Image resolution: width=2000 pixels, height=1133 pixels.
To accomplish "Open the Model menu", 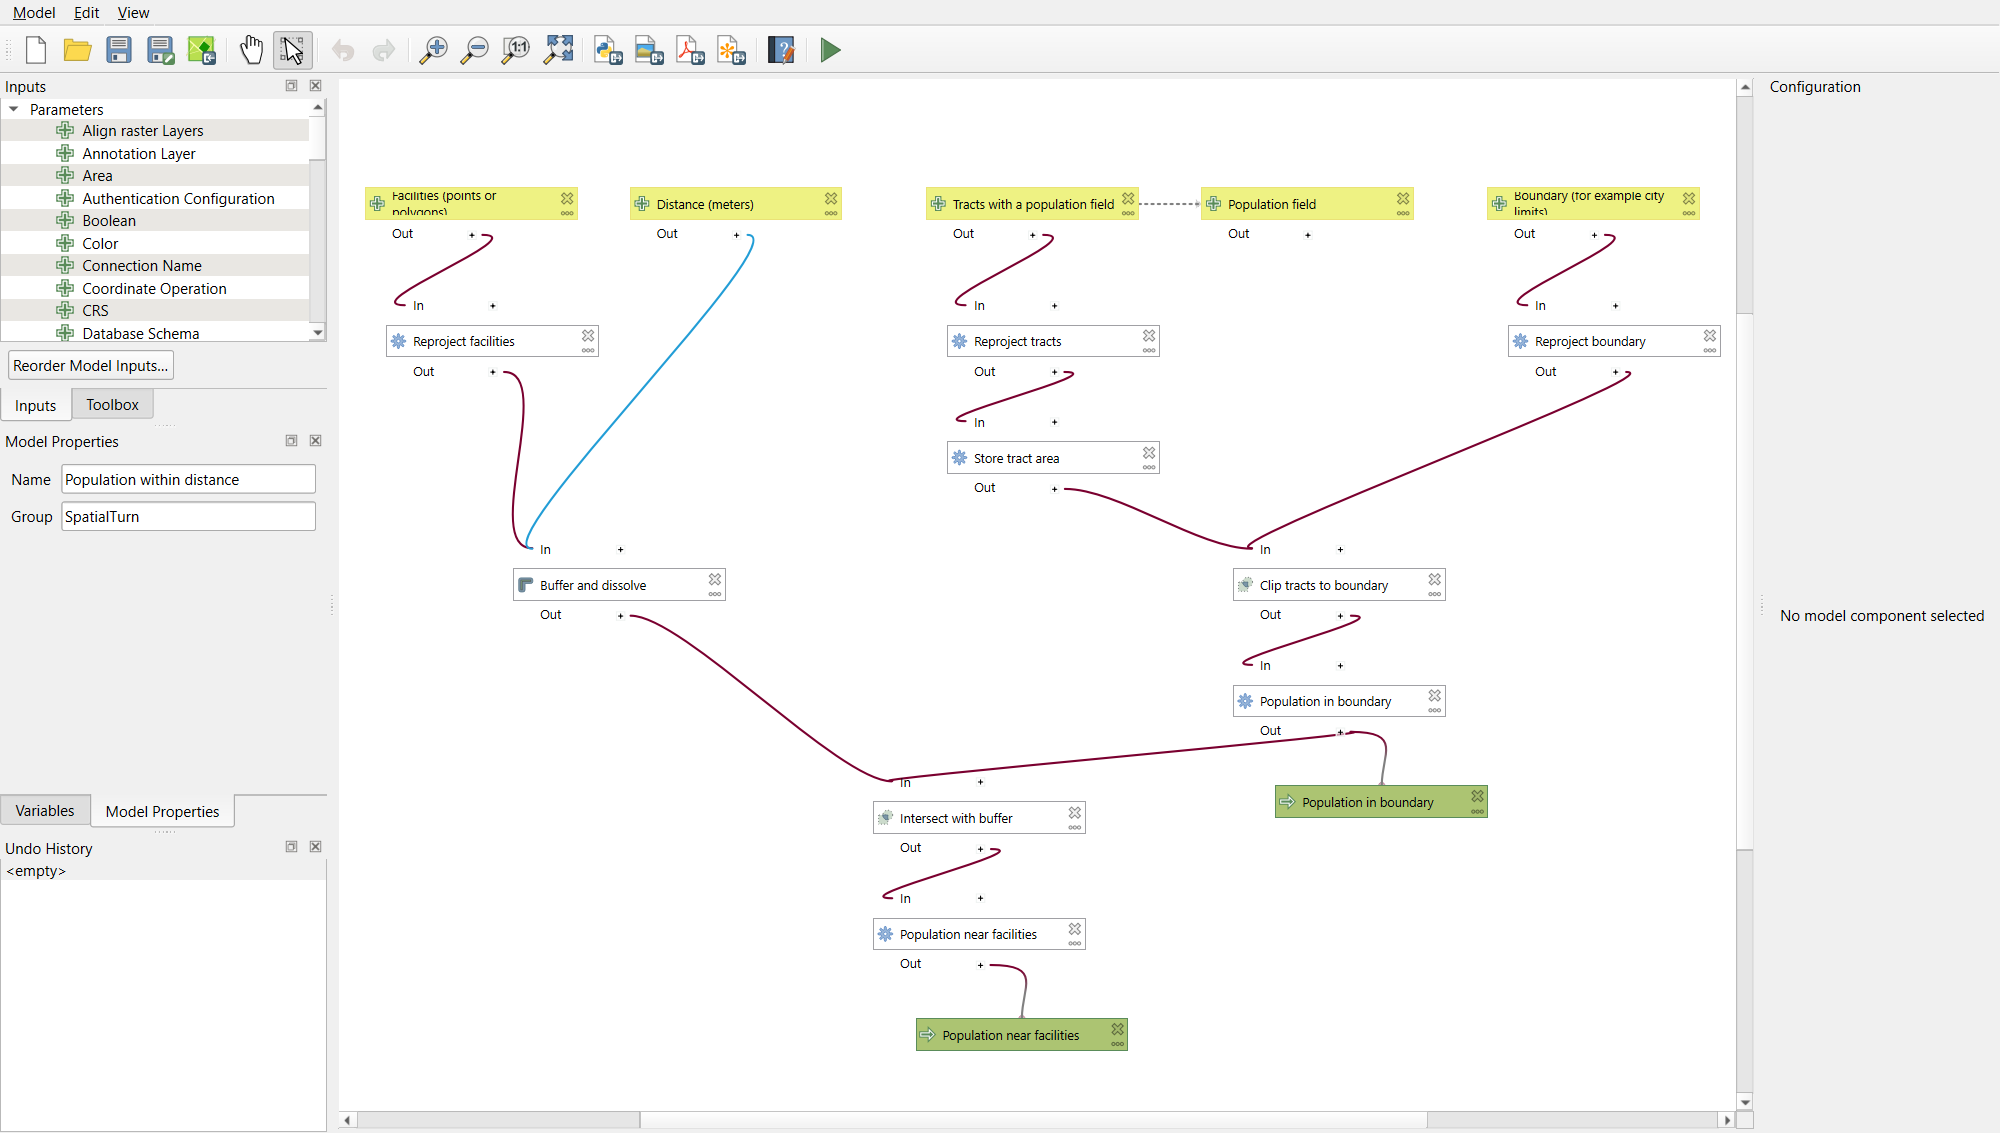I will pos(34,13).
